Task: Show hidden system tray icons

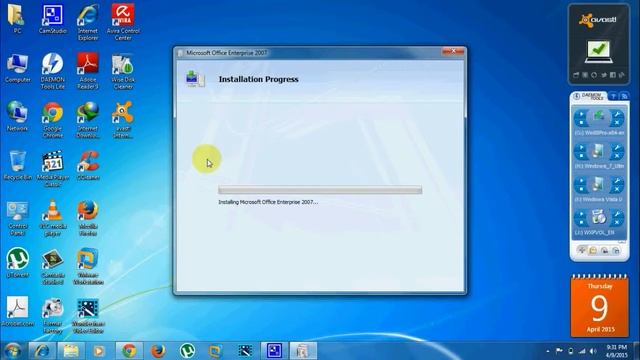Action: (548, 351)
